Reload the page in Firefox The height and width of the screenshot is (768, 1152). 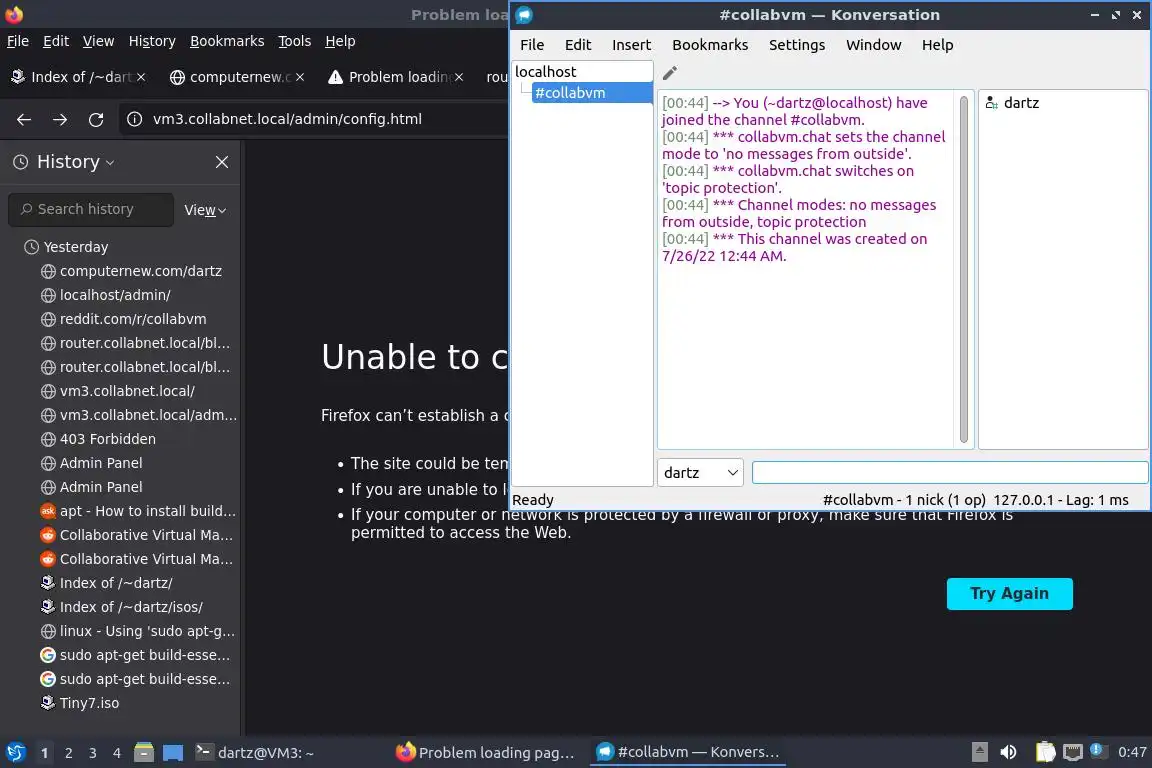[96, 119]
